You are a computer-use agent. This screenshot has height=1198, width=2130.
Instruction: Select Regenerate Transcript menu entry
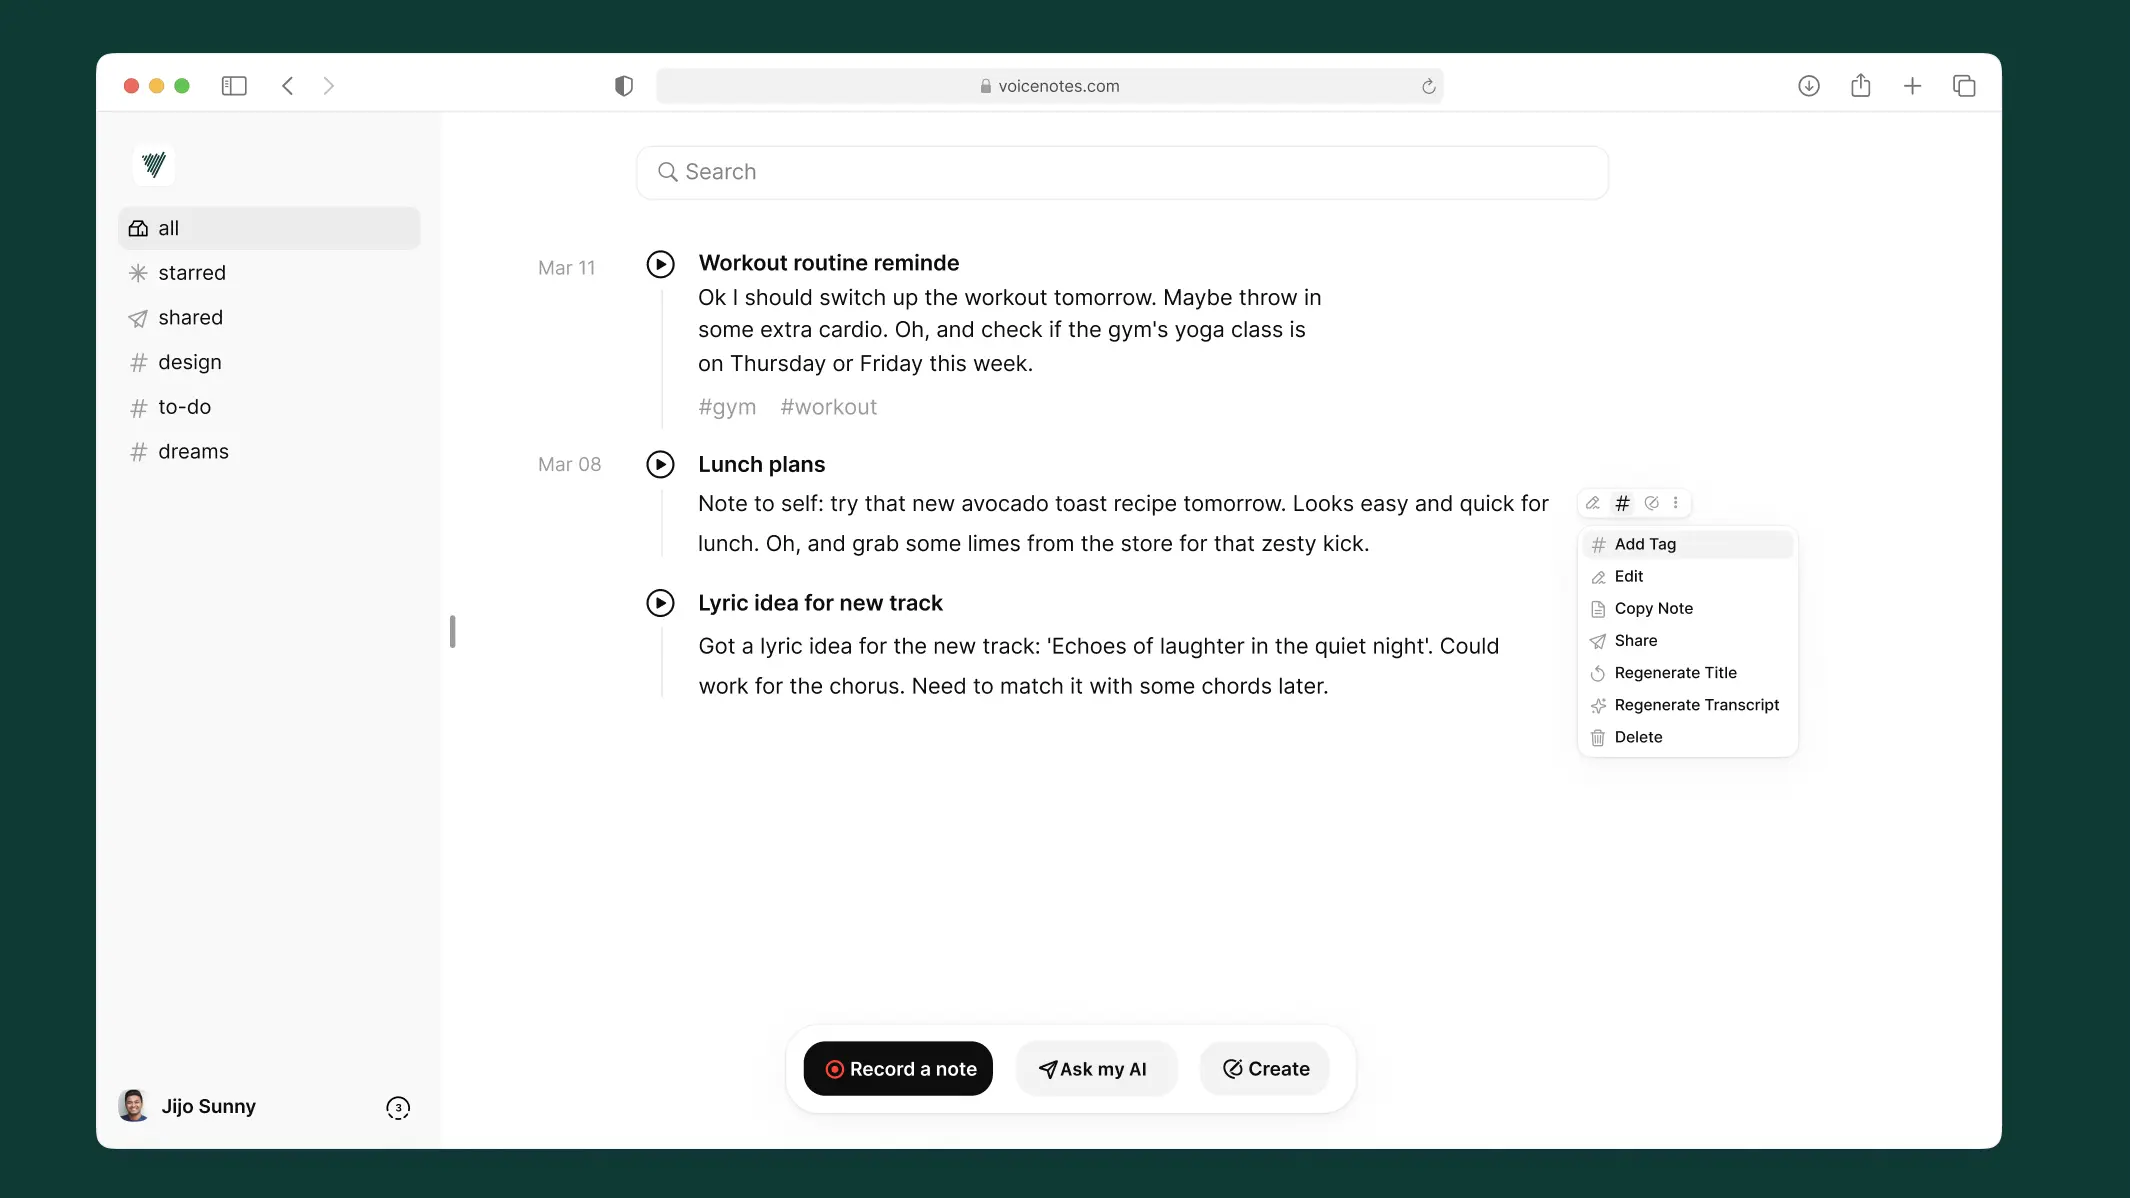point(1688,705)
